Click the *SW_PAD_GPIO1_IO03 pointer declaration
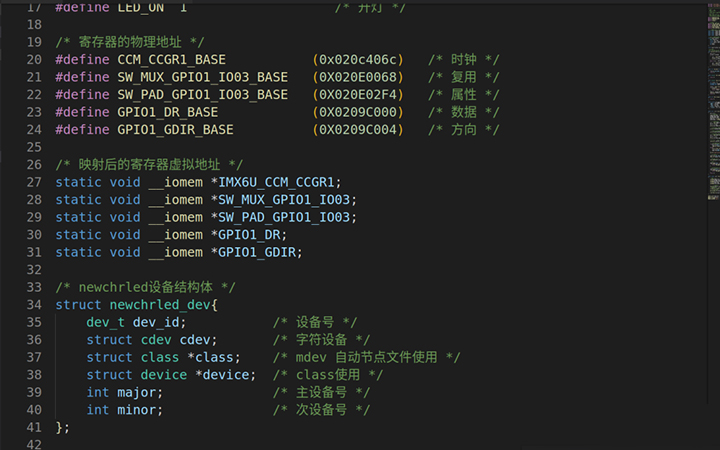 point(284,217)
